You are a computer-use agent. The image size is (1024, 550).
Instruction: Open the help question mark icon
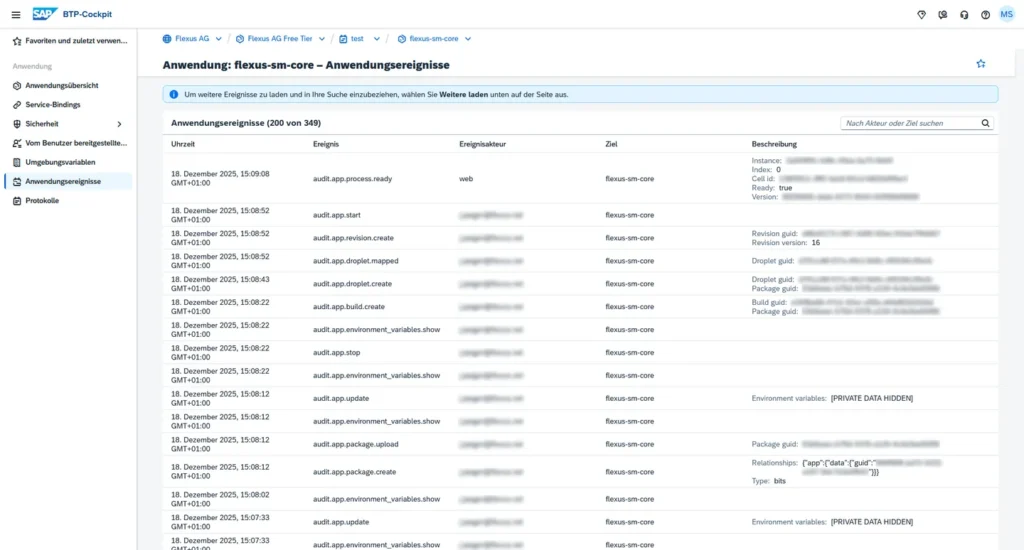coord(985,14)
